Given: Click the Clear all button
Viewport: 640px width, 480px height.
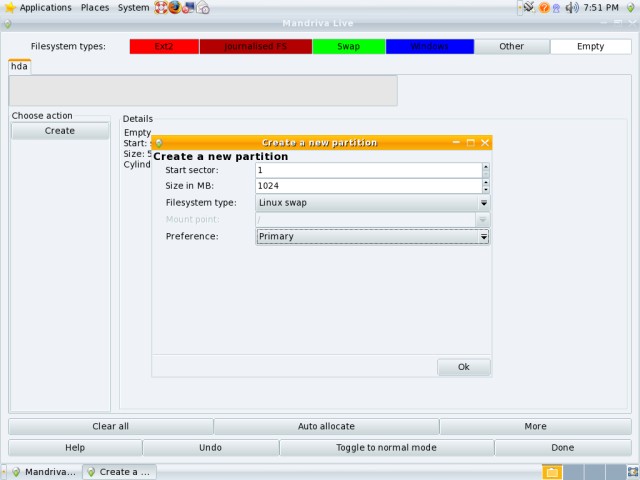Looking at the screenshot, I should tap(111, 427).
